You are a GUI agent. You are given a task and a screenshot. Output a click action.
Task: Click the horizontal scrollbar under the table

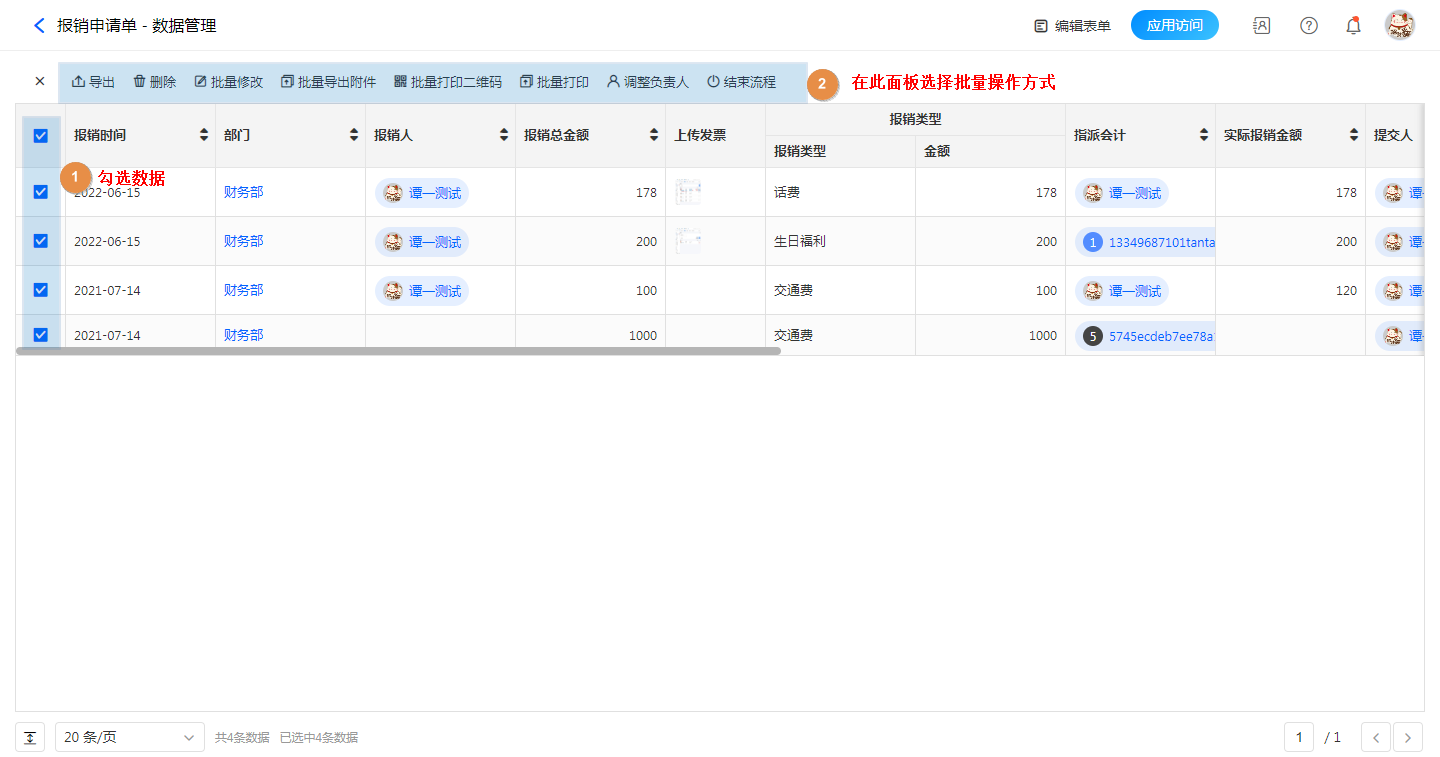398,351
